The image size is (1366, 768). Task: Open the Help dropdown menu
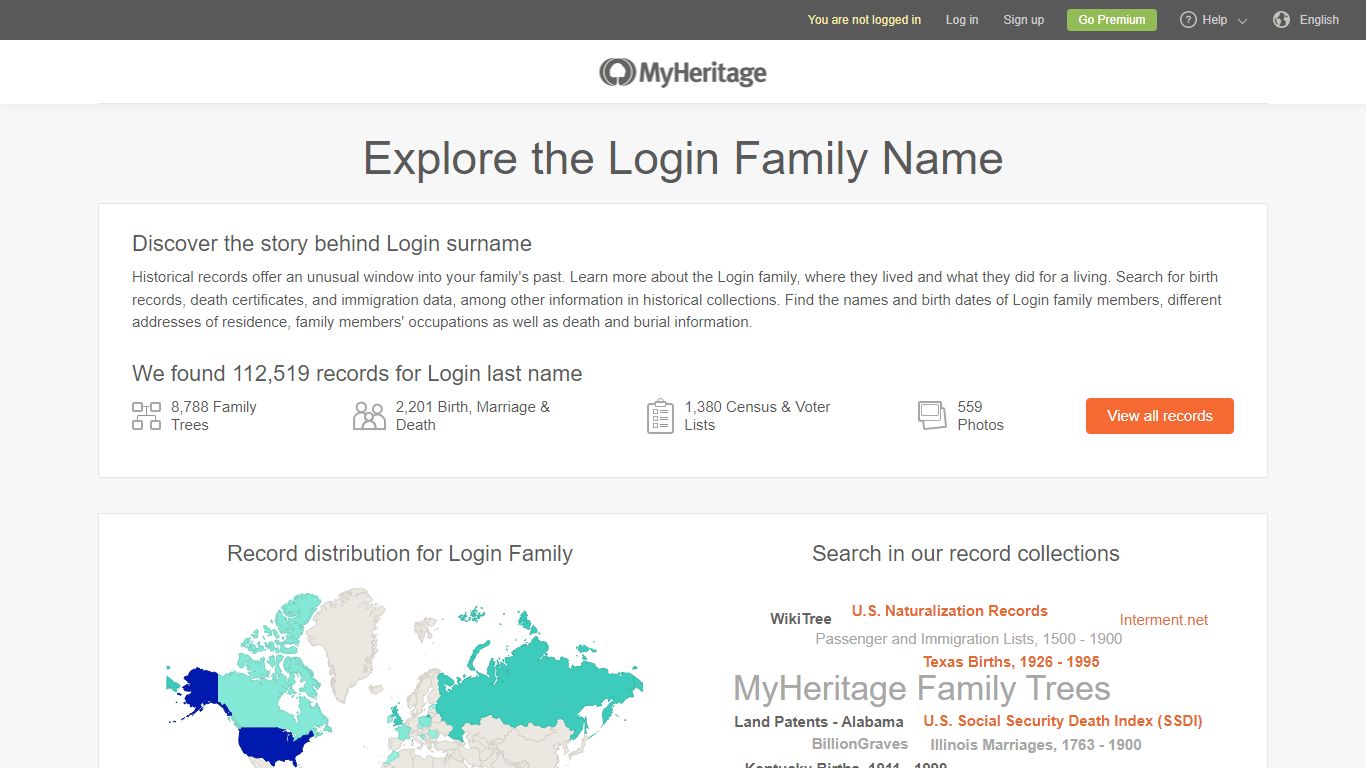1213,19
